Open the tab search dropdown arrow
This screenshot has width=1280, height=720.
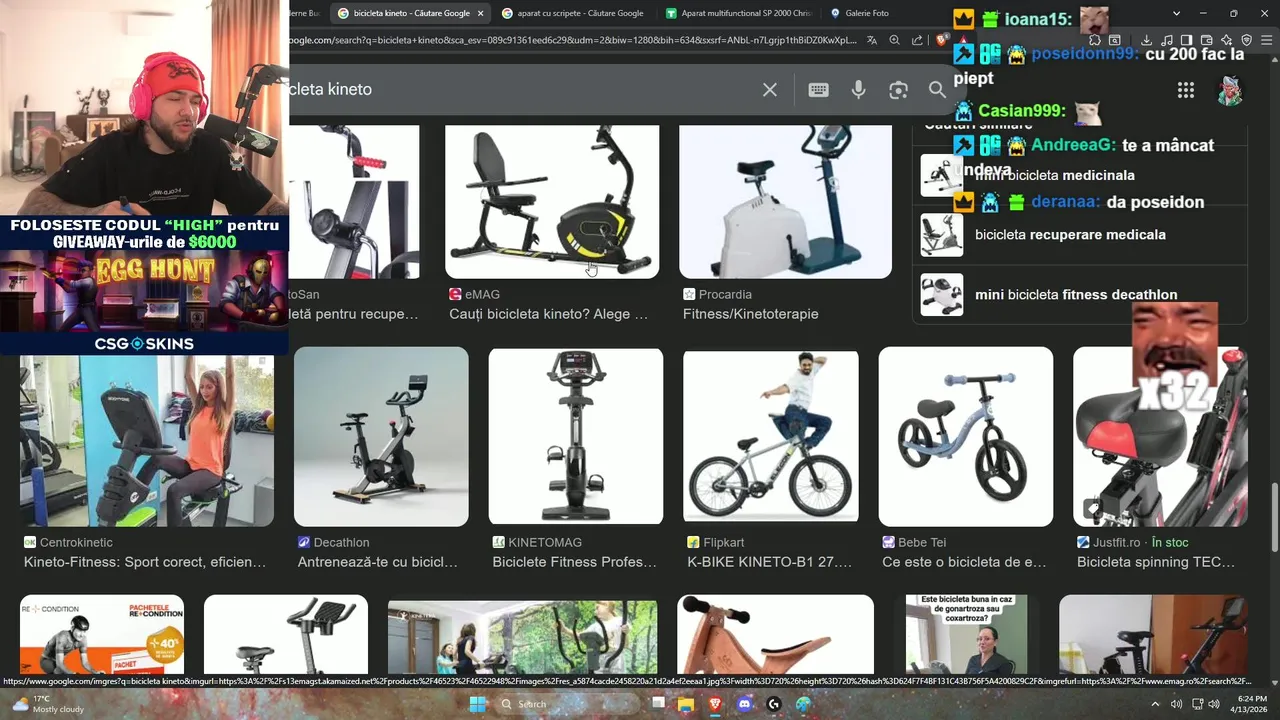[x=1176, y=13]
